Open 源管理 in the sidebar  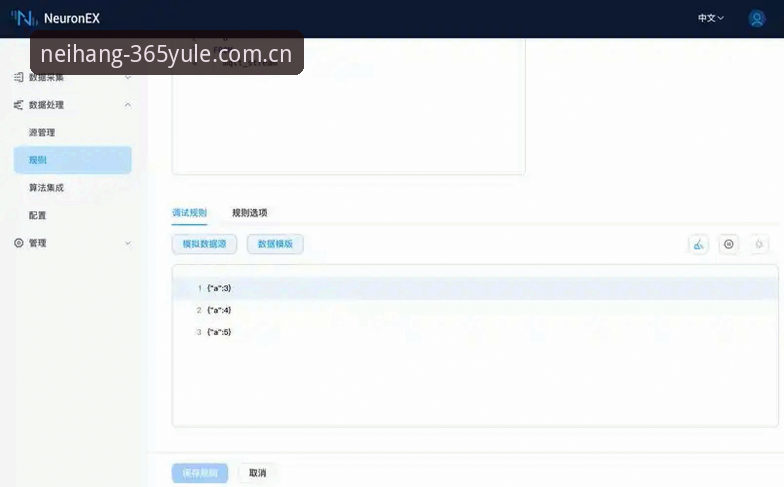[42, 132]
